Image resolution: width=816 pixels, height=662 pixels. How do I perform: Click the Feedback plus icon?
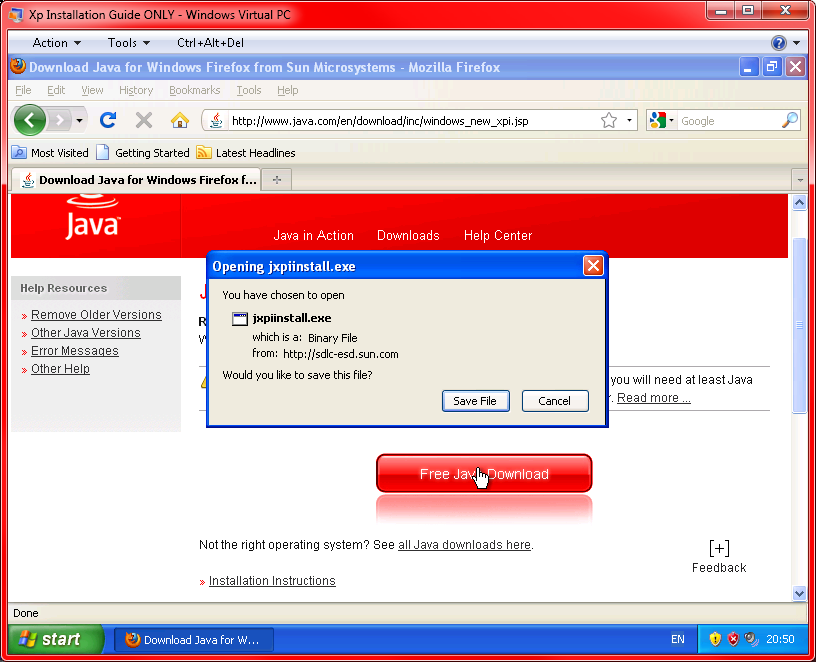[719, 548]
